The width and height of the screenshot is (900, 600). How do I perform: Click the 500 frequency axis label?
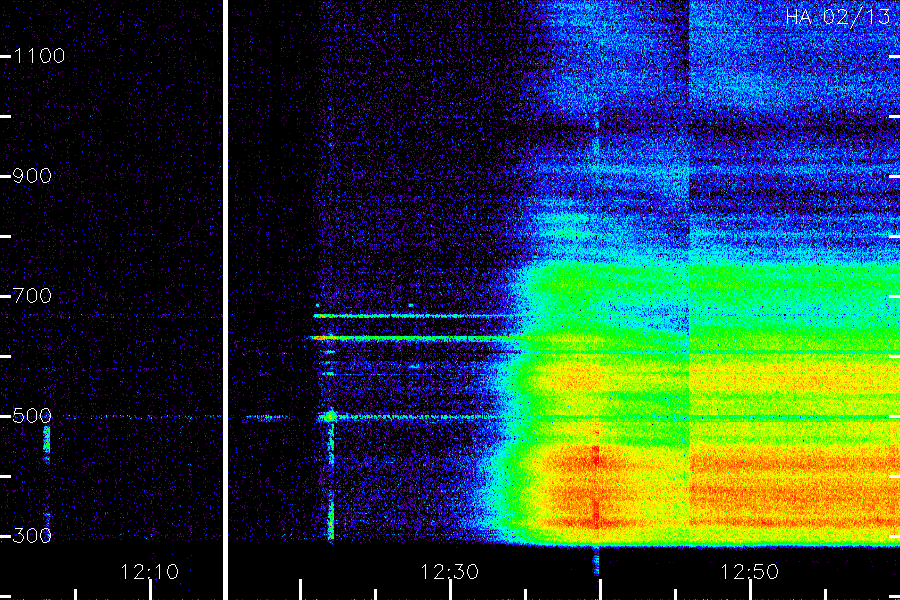(32, 416)
